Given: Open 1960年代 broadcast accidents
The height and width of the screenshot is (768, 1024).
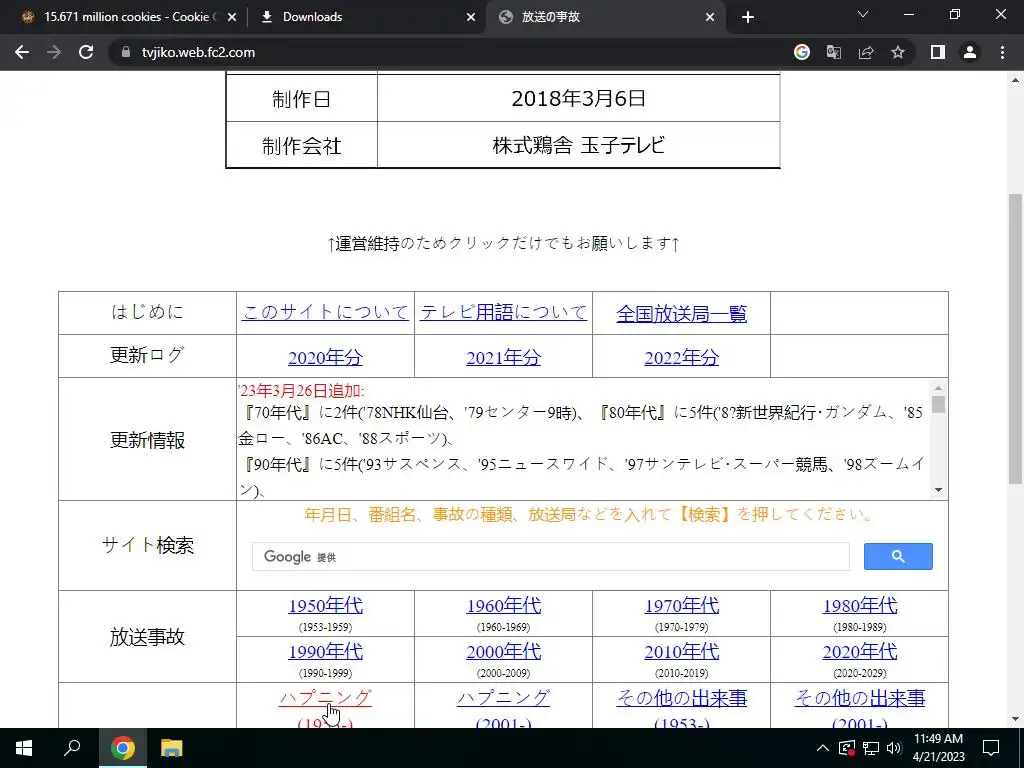Looking at the screenshot, I should tap(504, 605).
